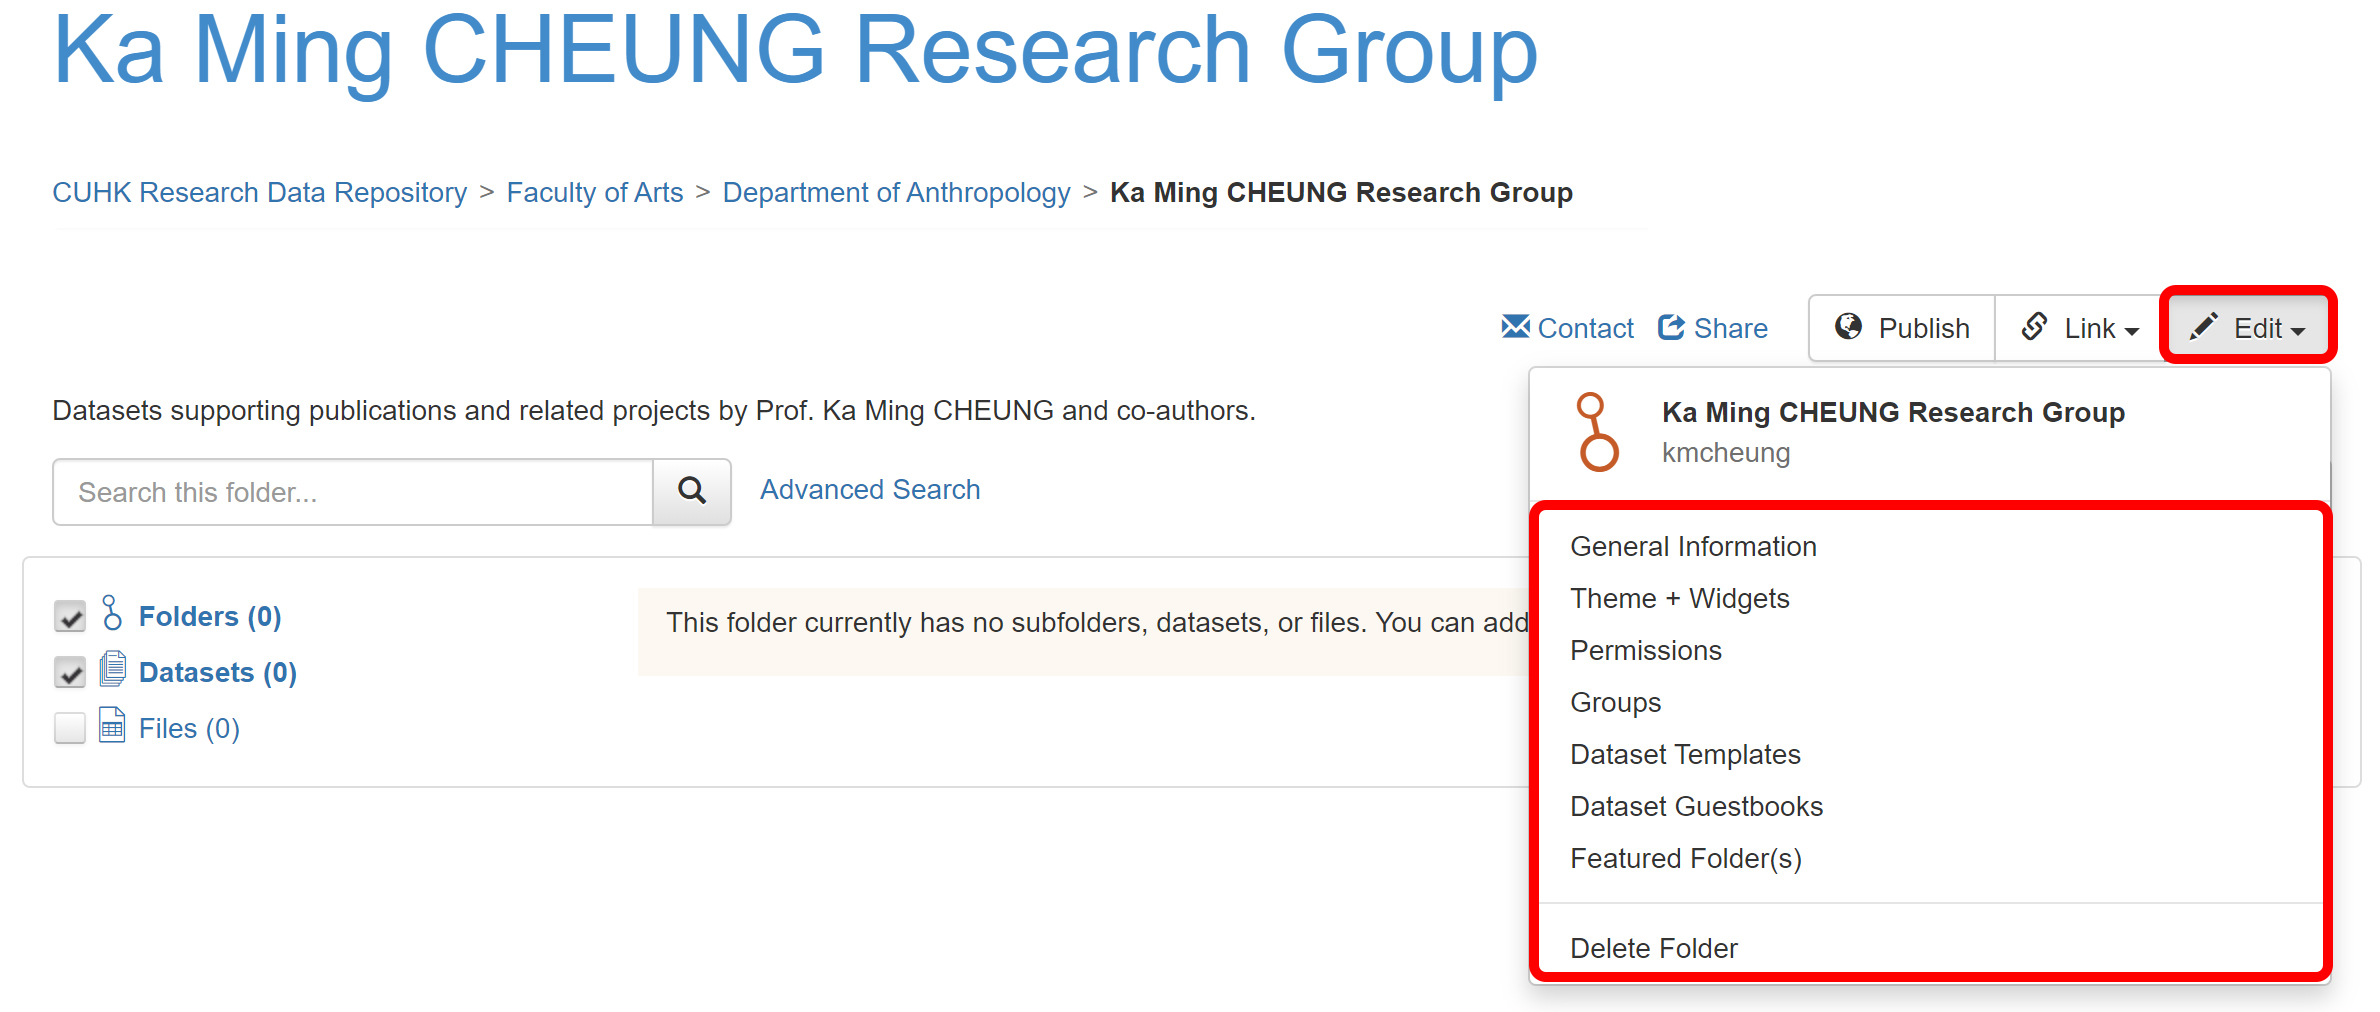2380x1012 pixels.
Task: Uncheck the Folders (0) checkbox
Action: (70, 616)
